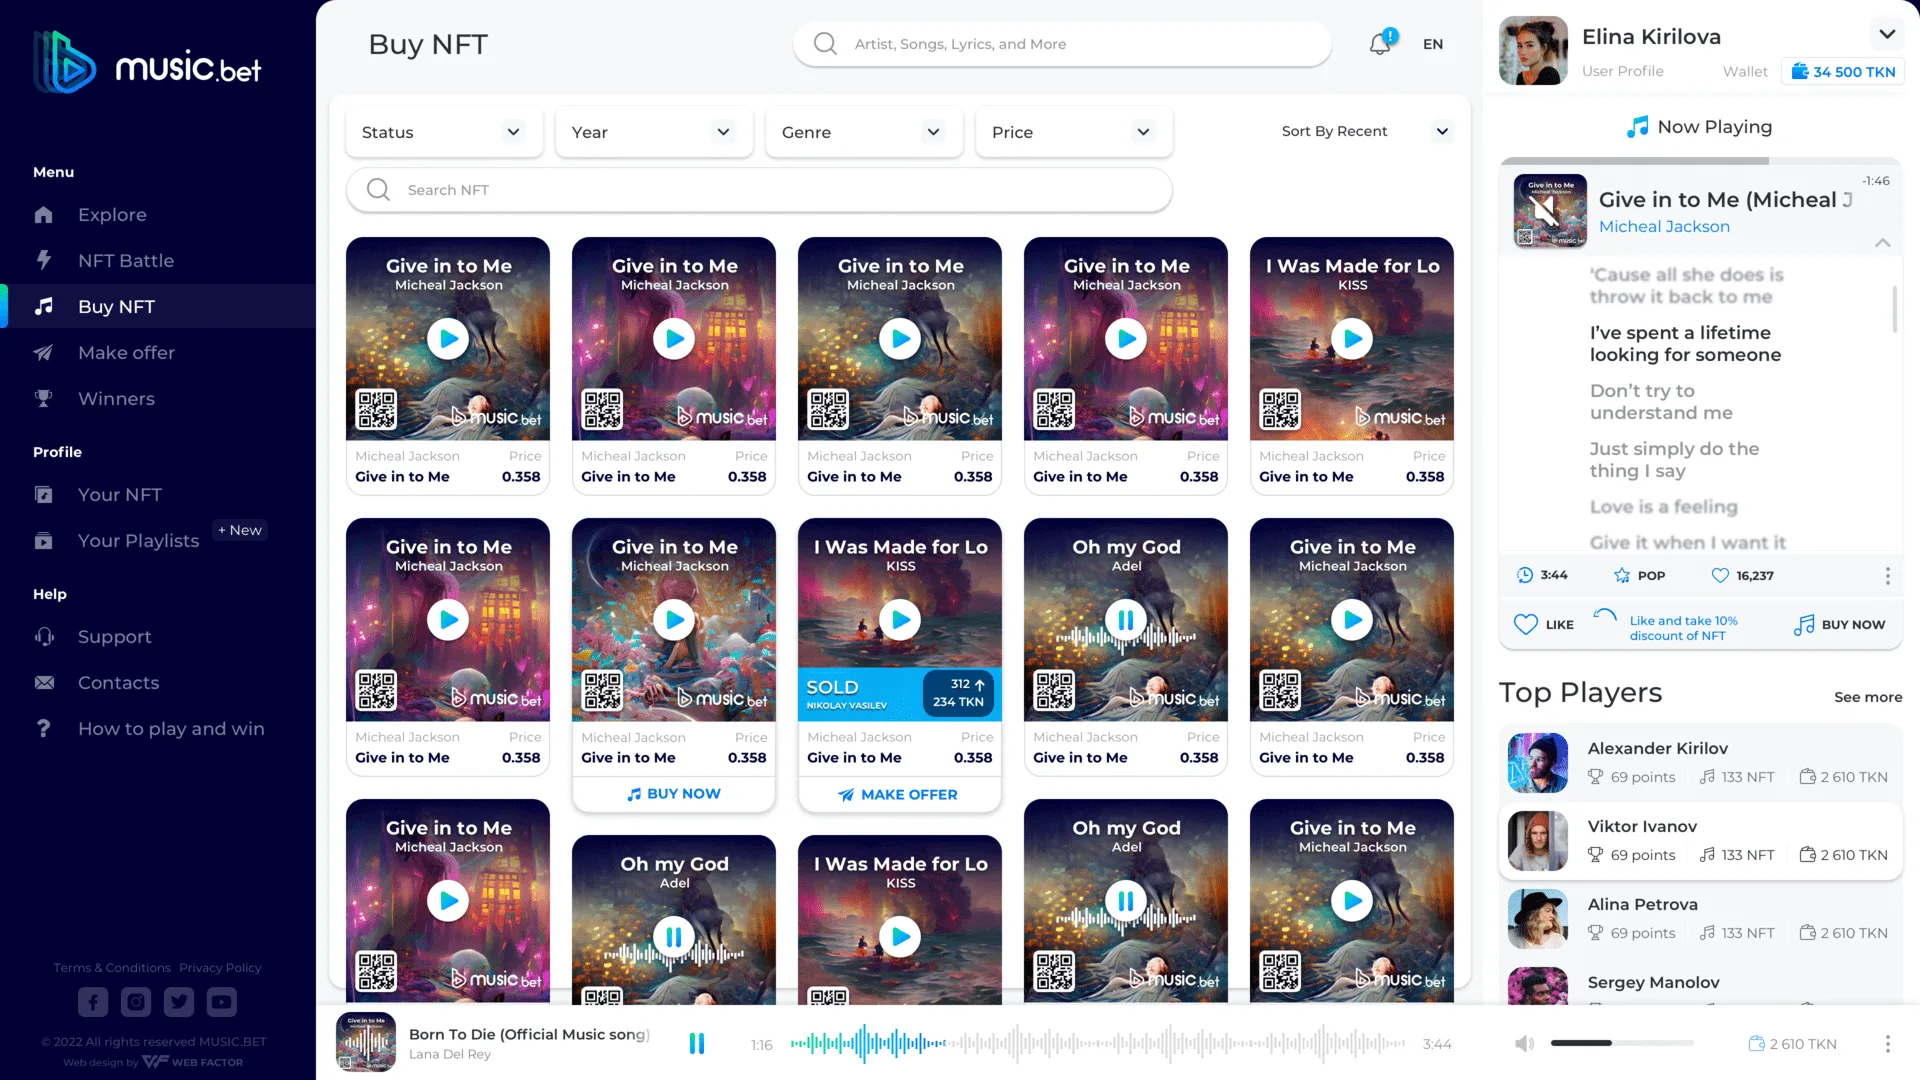1920x1080 pixels.
Task: Open three-dot menu in bottom player bar
Action: (1887, 1044)
